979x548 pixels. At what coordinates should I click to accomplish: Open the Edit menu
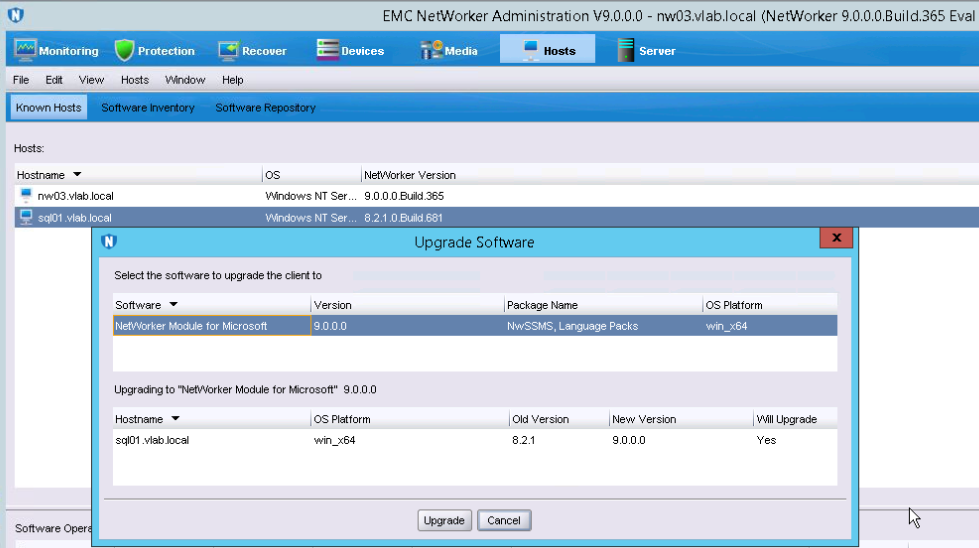(x=54, y=80)
